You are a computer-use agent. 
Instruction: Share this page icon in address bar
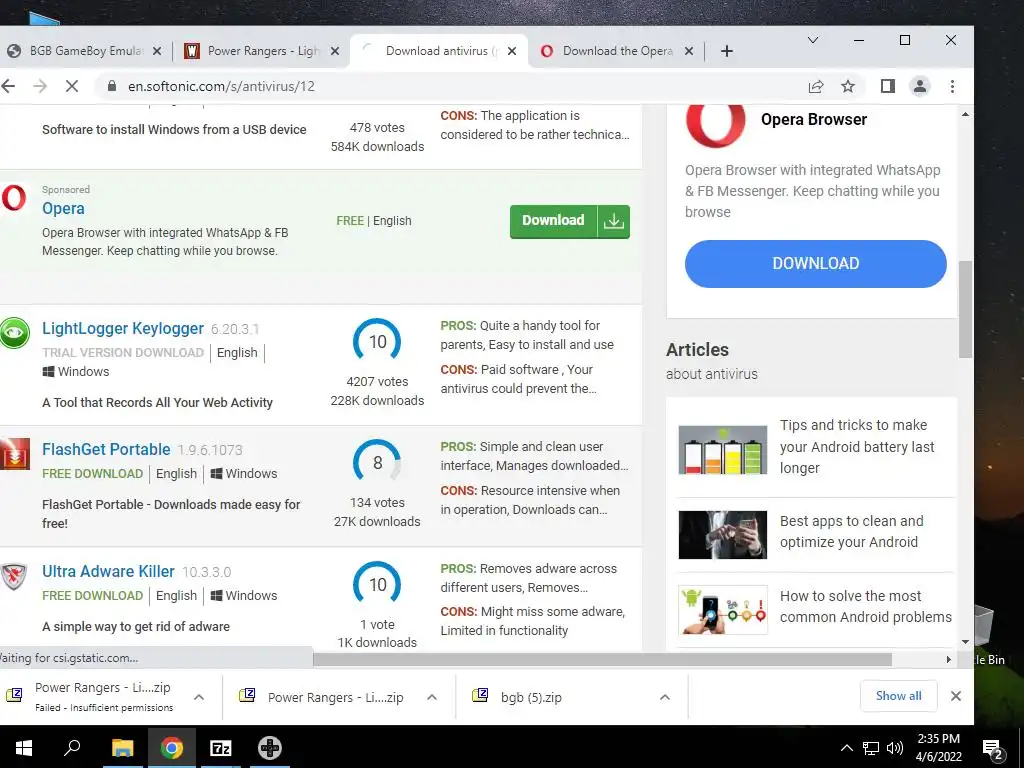(816, 86)
